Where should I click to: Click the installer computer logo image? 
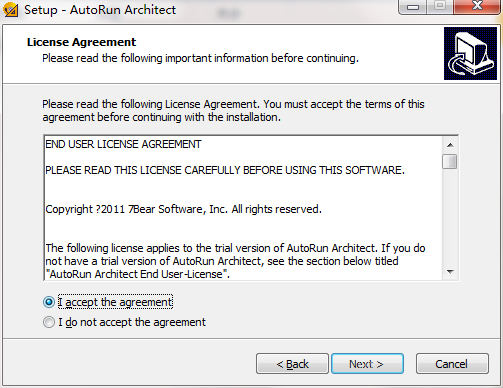coord(470,53)
